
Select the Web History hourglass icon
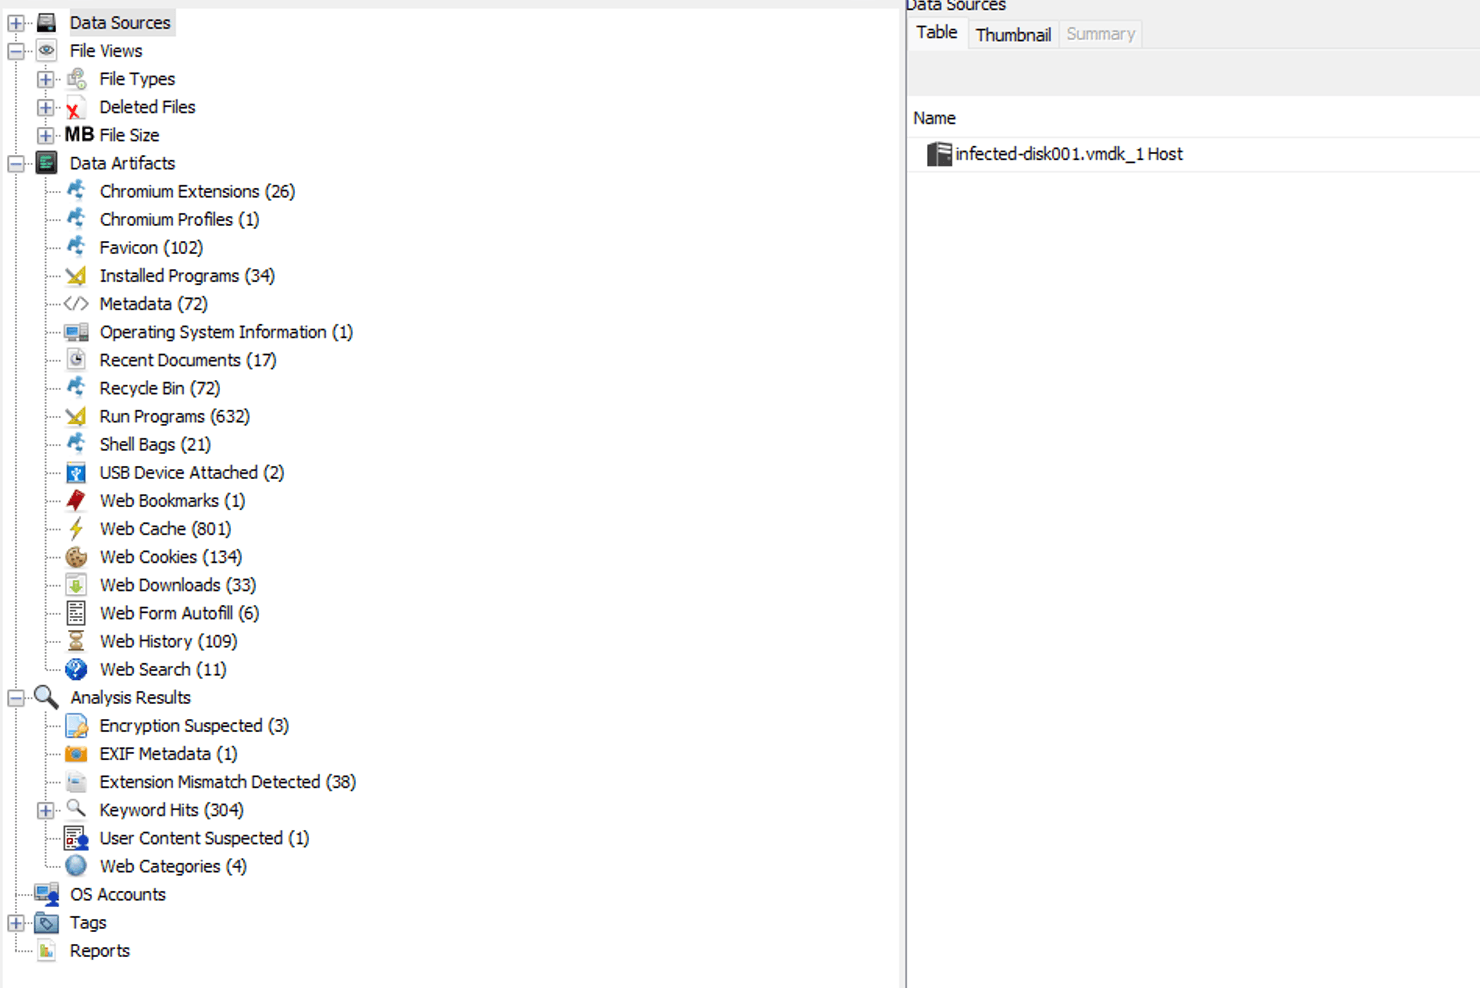pyautogui.click(x=76, y=641)
